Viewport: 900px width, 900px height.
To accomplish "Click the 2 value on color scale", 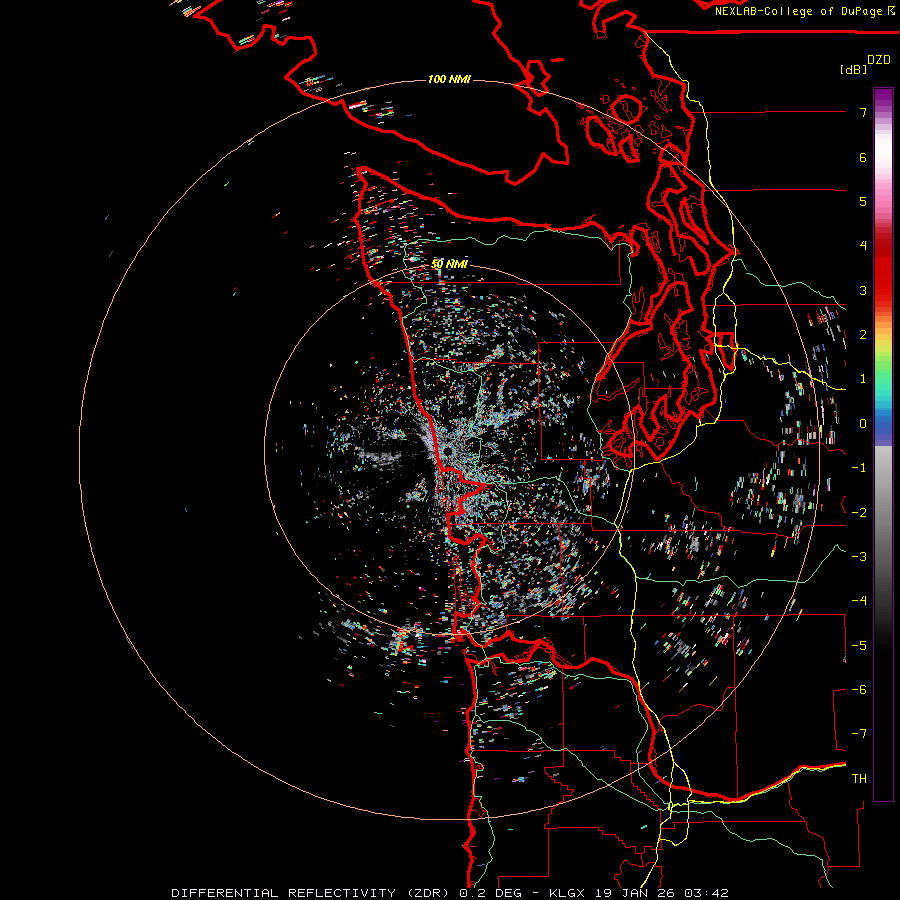I will (x=863, y=335).
